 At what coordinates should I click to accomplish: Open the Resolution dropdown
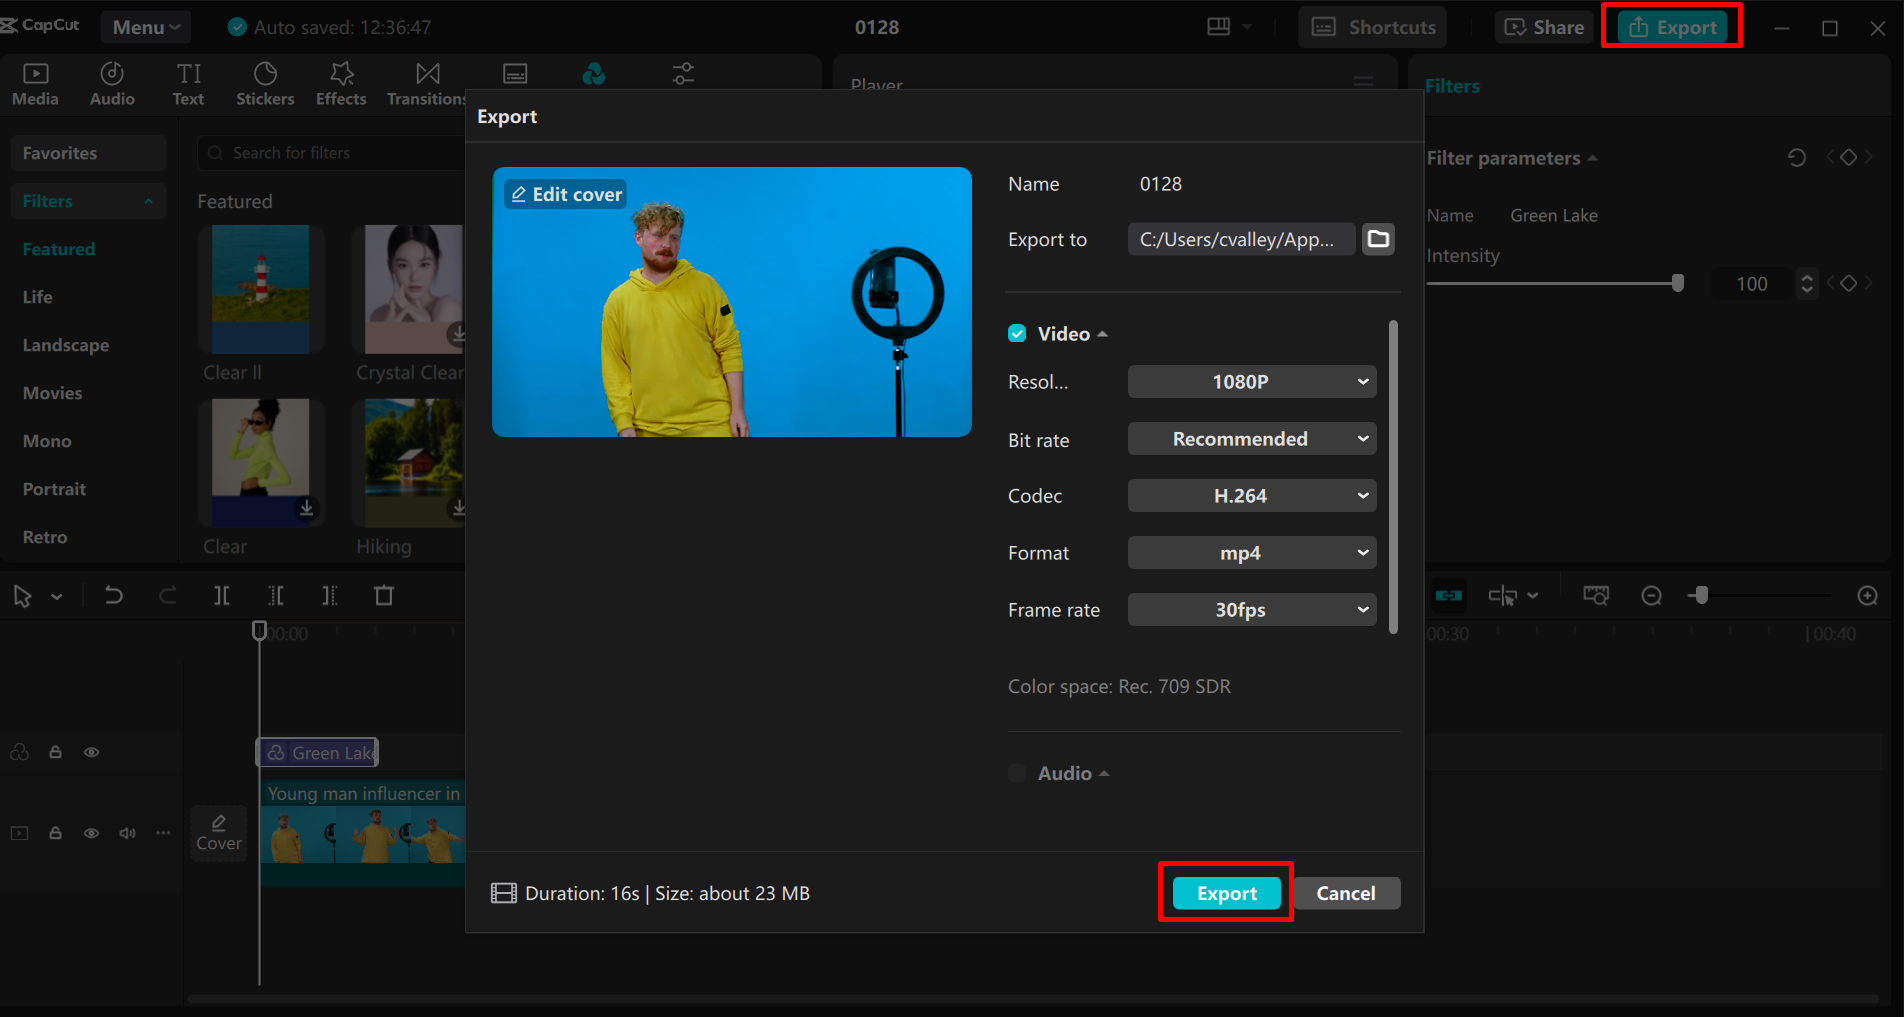coord(1252,382)
